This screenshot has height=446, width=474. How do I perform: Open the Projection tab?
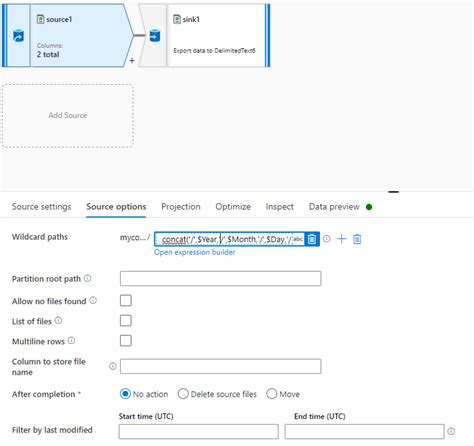click(x=181, y=207)
